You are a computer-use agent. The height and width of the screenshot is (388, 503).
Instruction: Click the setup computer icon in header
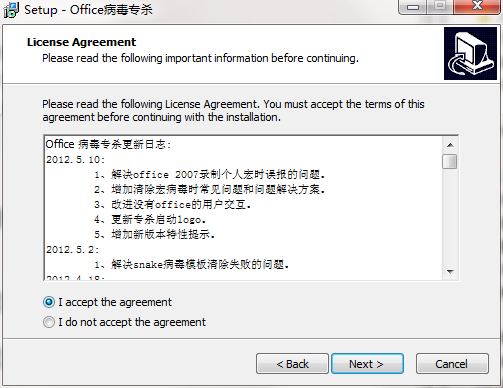(470, 54)
